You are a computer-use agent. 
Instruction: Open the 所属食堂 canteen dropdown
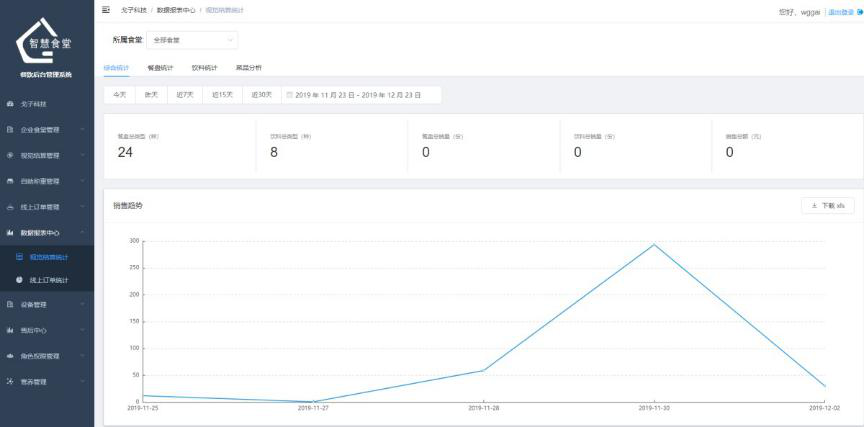[192, 41]
